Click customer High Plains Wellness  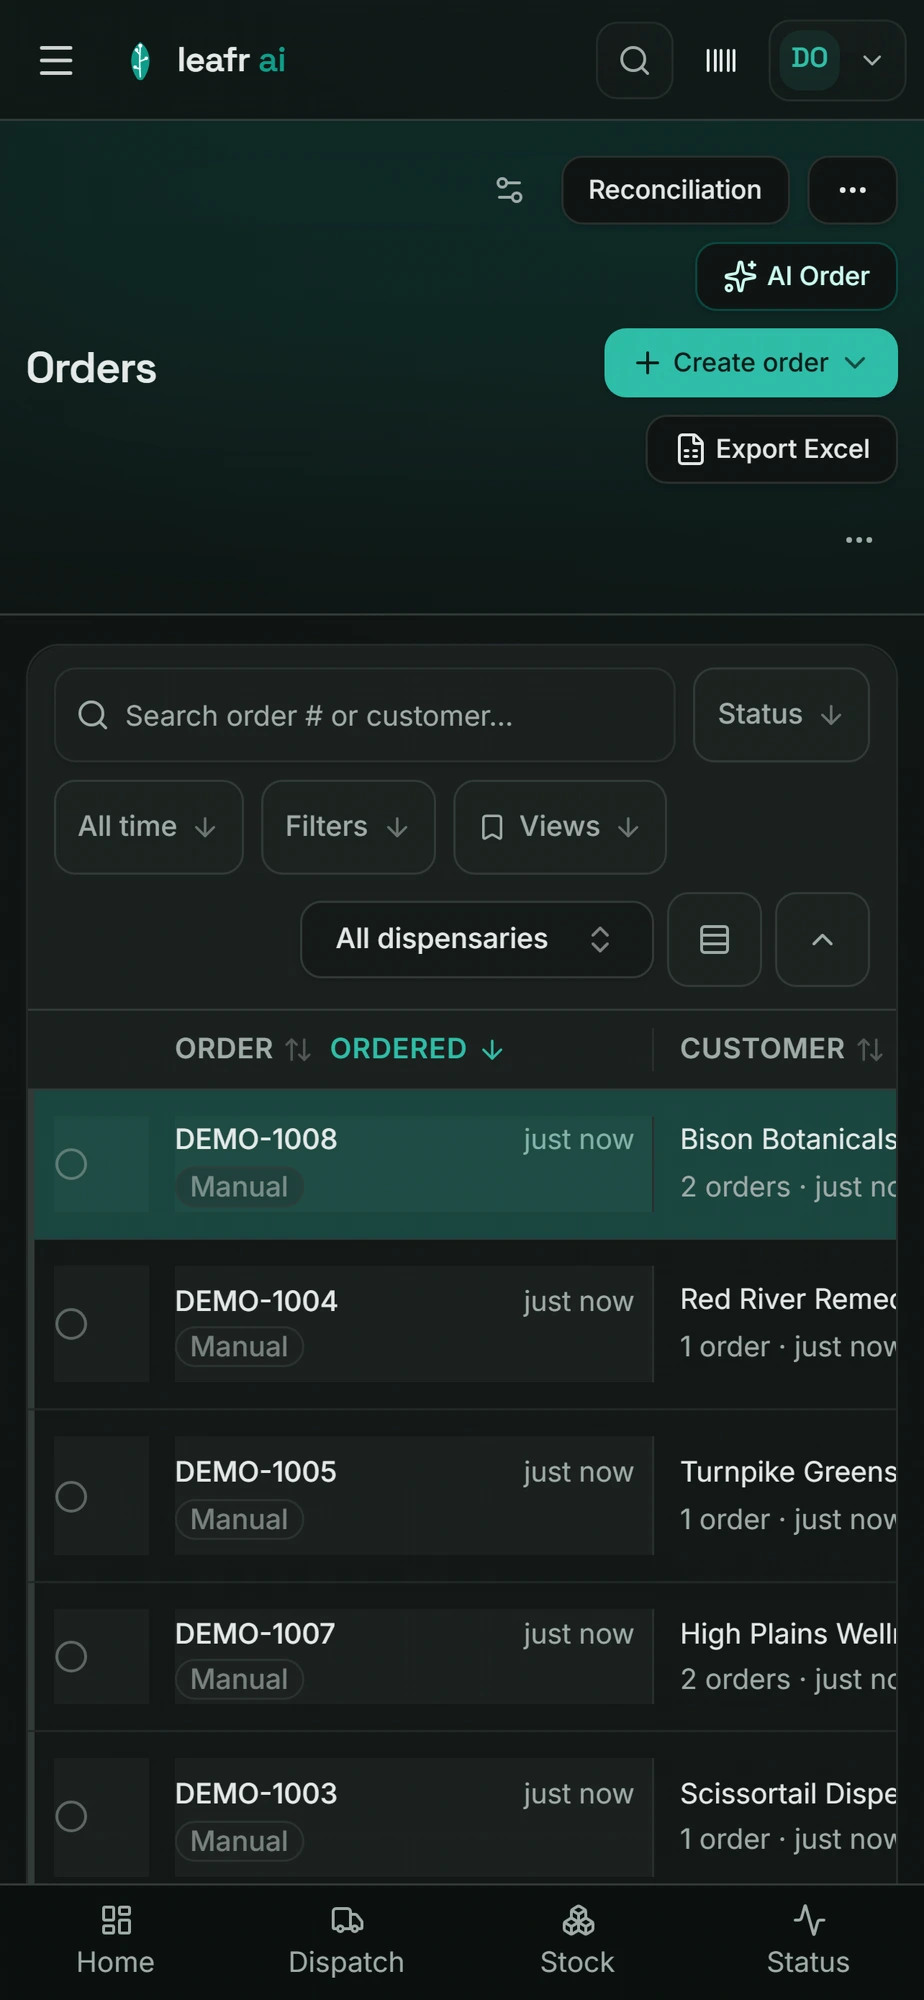tap(788, 1634)
